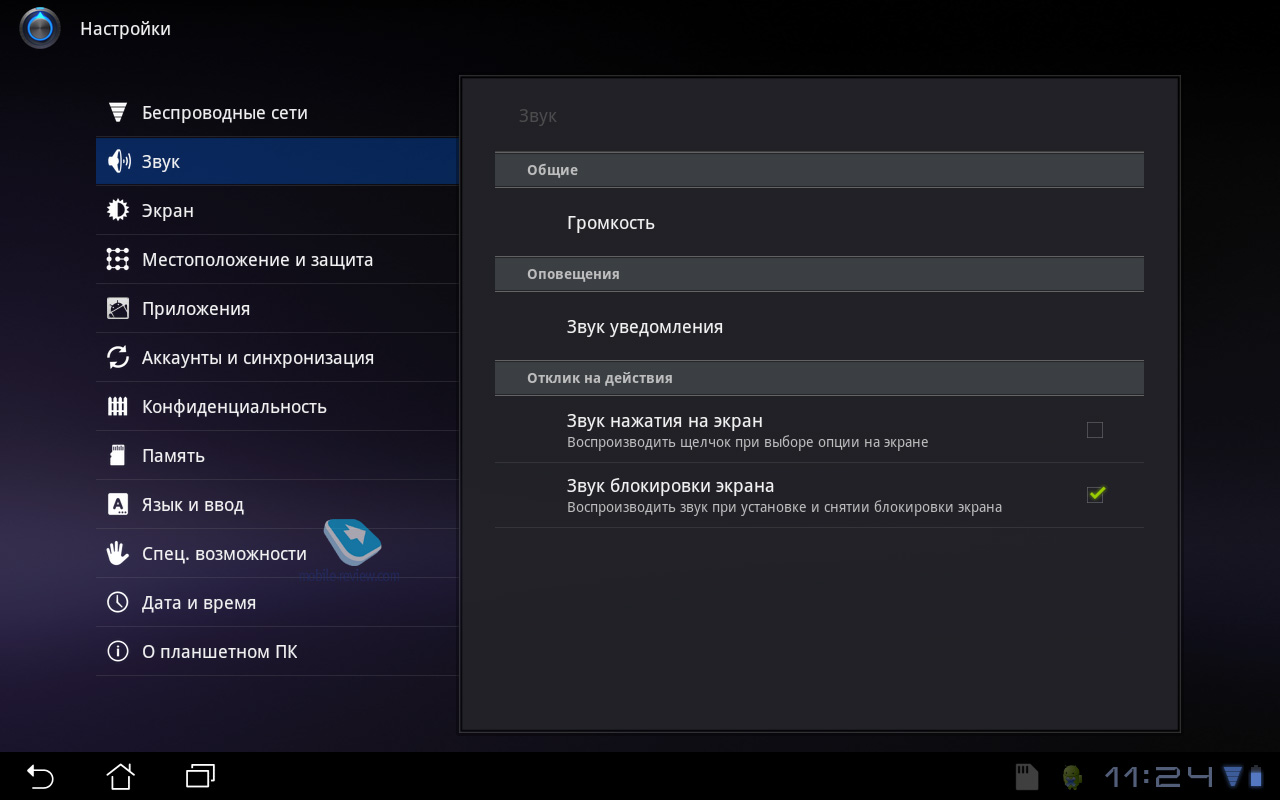This screenshot has width=1280, height=800.
Task: Open the Память storage settings
Action: pyautogui.click(x=277, y=455)
